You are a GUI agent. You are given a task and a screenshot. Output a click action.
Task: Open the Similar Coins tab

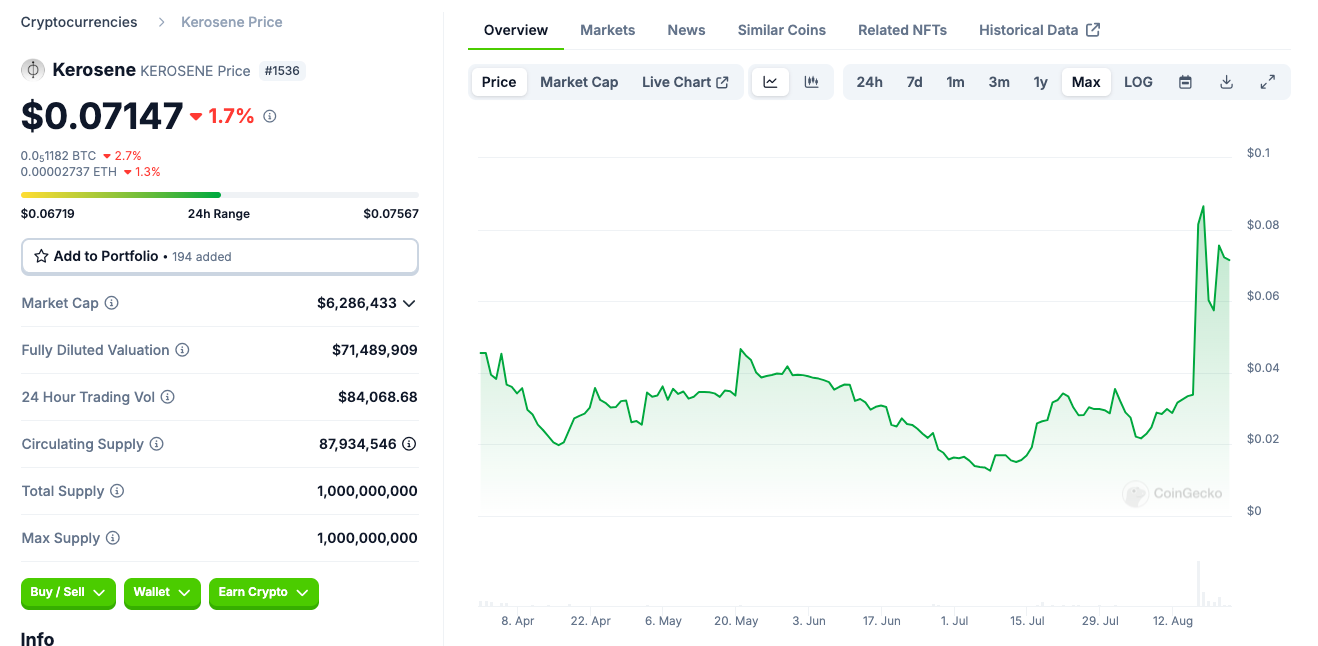781,30
